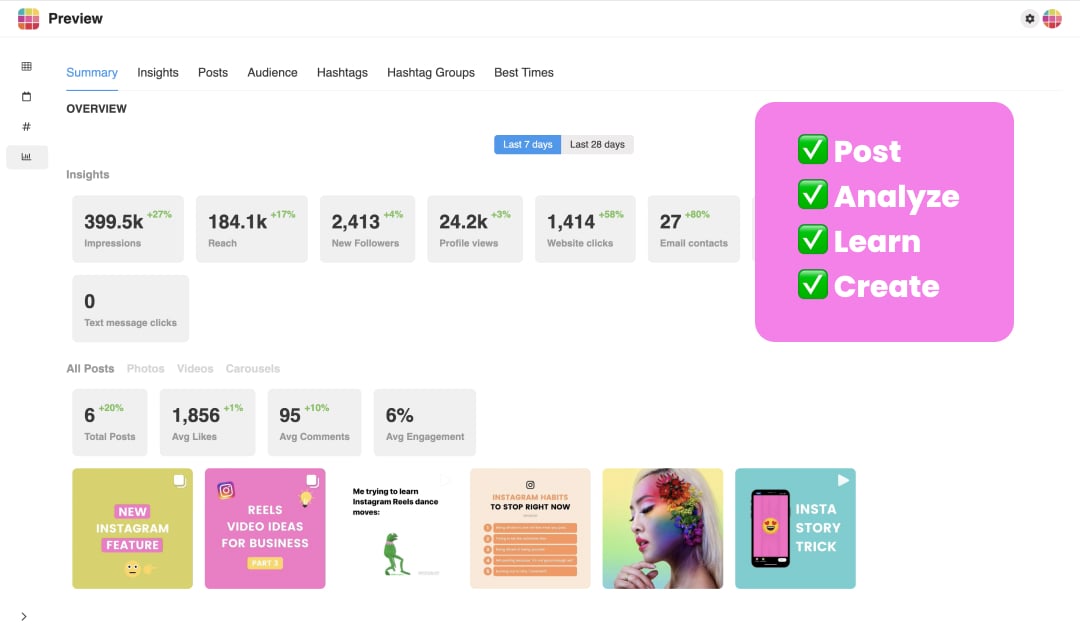Viewport: 1080px width, 631px height.
Task: Click the 24.2k Profile views card
Action: tap(475, 229)
